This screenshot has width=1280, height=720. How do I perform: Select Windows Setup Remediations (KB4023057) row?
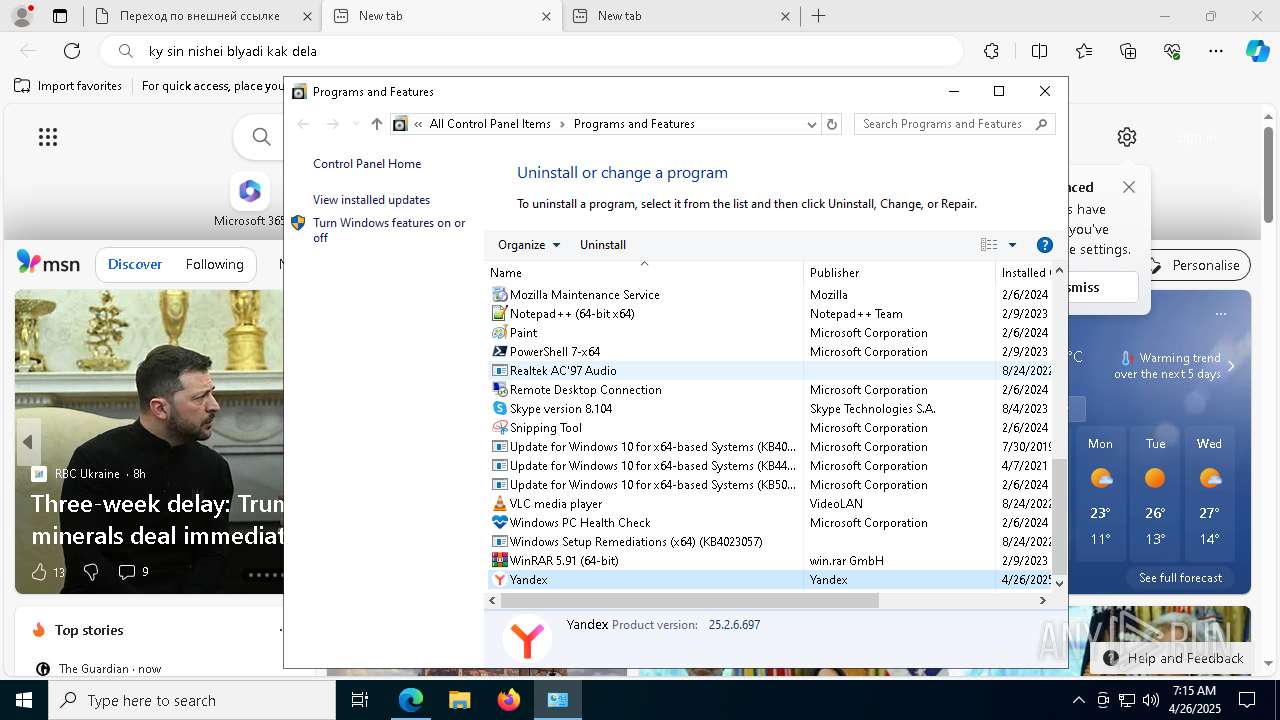pos(770,542)
